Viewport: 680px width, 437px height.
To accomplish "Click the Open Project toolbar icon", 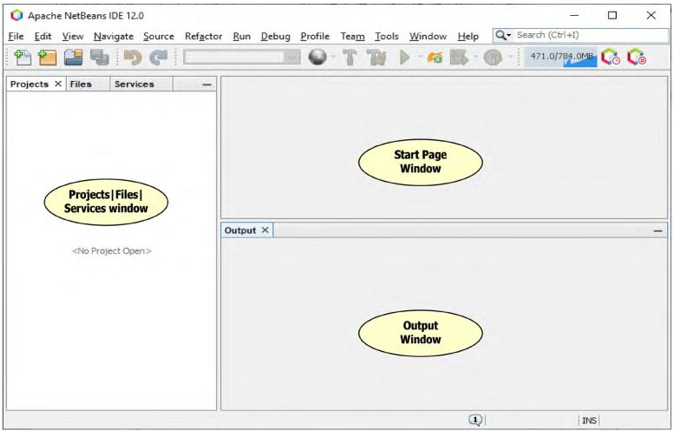I will (73, 57).
